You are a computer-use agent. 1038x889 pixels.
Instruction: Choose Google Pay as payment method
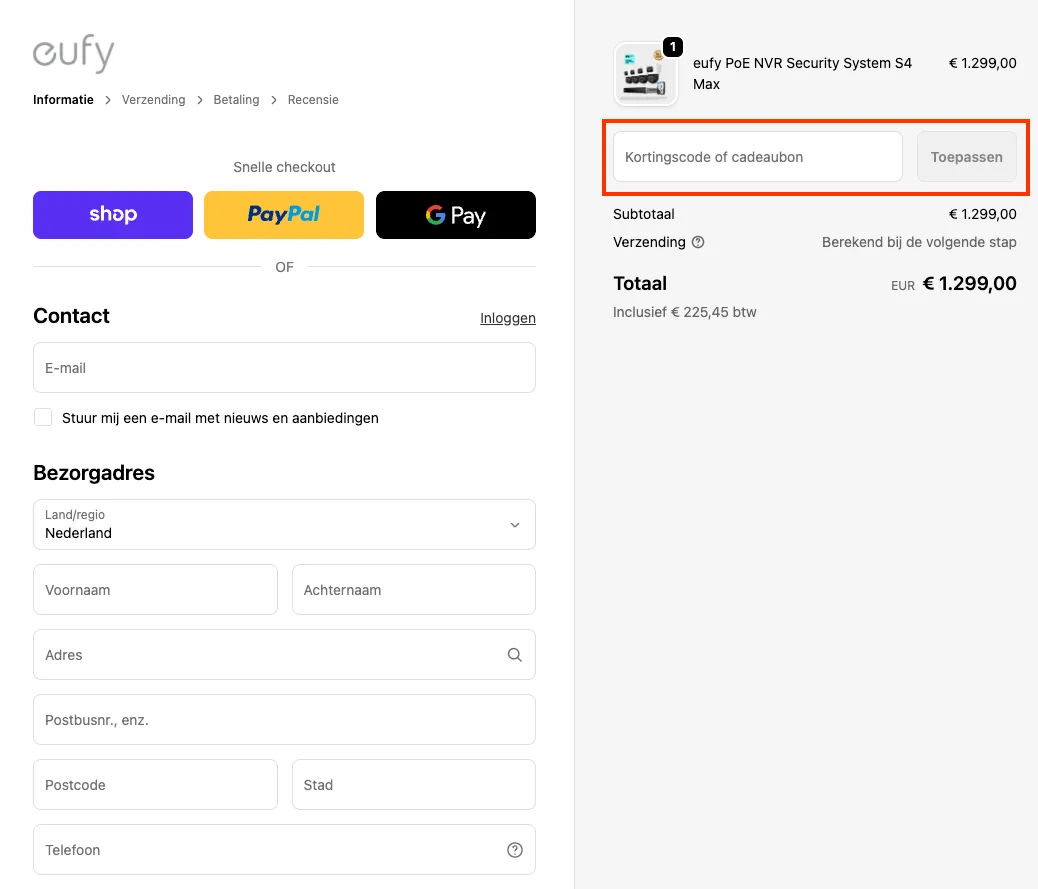[455, 214]
